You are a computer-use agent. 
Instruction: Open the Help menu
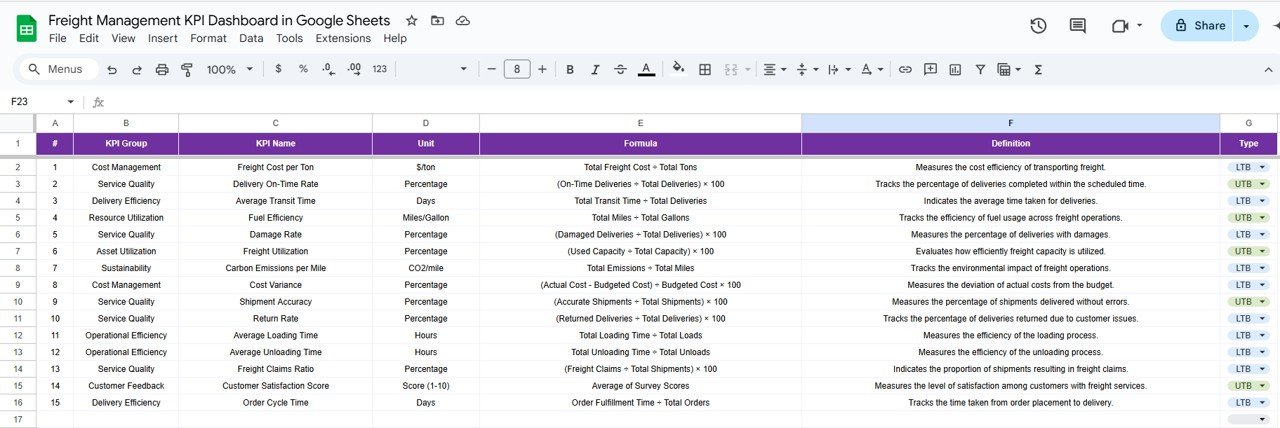[x=395, y=38]
